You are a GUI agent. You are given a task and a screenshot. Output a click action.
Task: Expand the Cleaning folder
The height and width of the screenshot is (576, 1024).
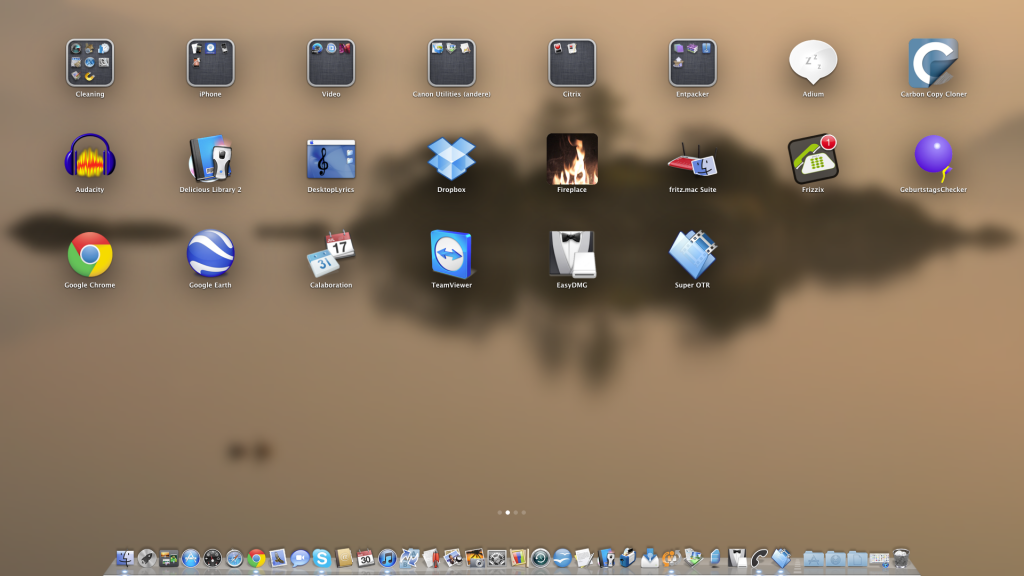(90, 63)
